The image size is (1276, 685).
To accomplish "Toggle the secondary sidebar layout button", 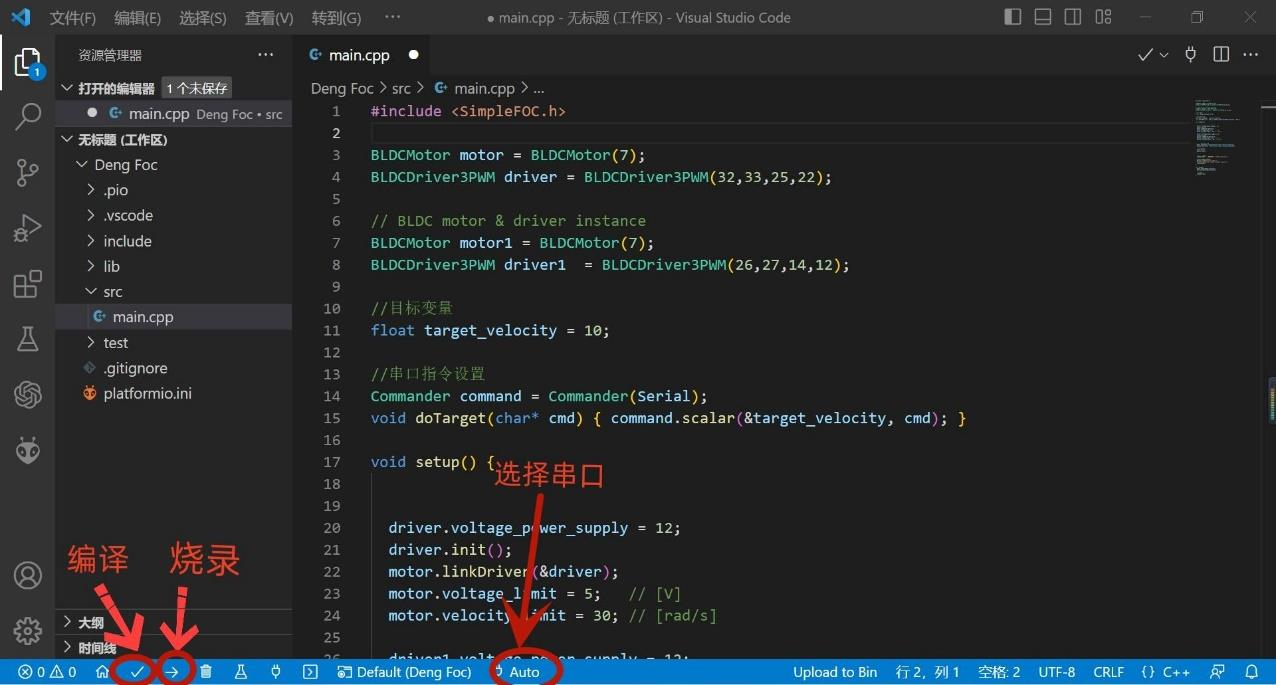I will tap(1073, 17).
